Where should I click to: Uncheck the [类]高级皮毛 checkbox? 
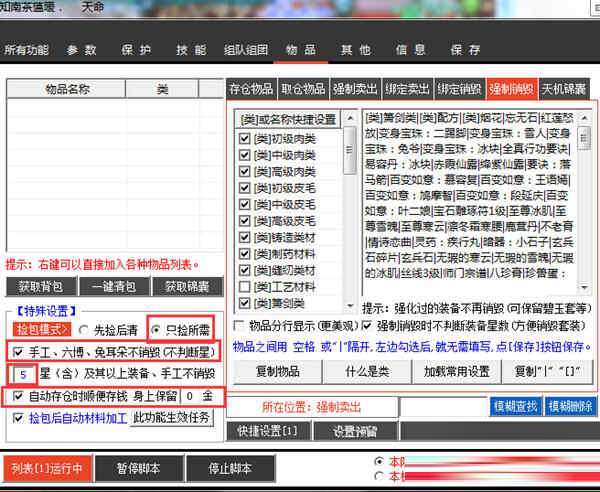[245, 221]
